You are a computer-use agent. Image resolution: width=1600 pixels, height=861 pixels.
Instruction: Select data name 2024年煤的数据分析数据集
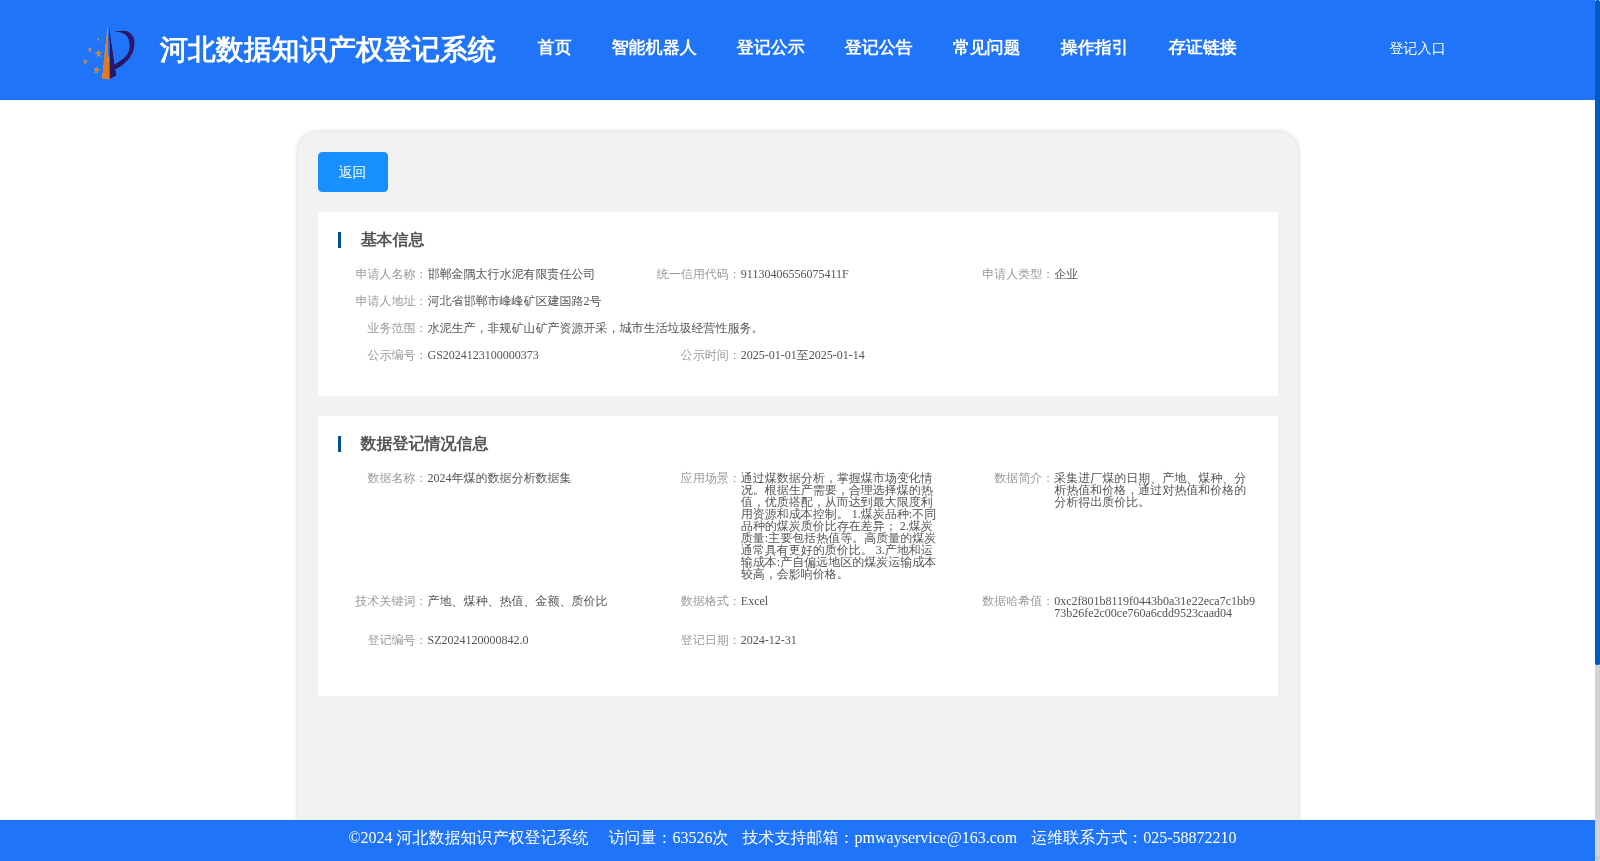pyautogui.click(x=499, y=478)
